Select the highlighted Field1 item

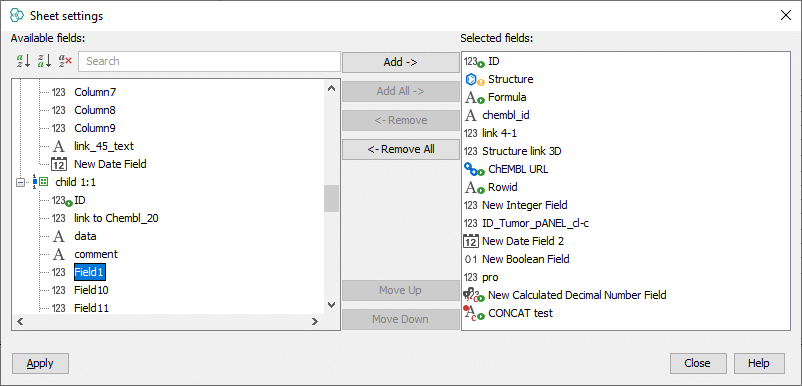click(x=90, y=272)
